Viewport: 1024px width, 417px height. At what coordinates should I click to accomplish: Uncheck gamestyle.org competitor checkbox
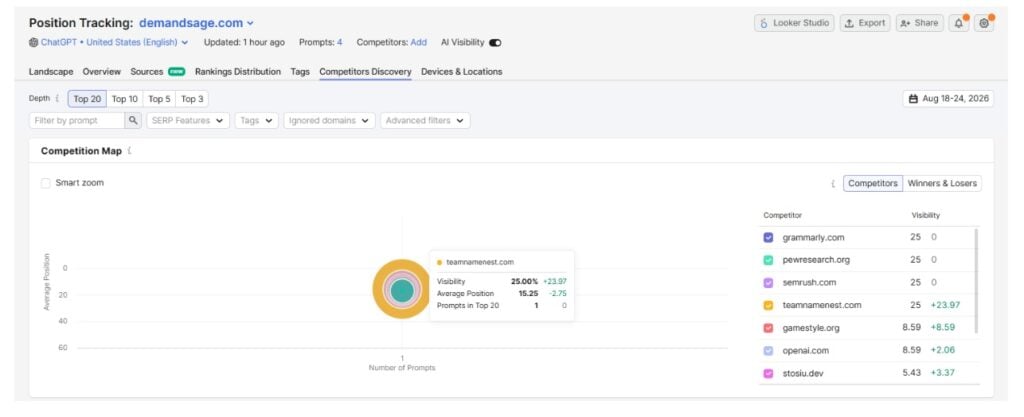(x=769, y=328)
